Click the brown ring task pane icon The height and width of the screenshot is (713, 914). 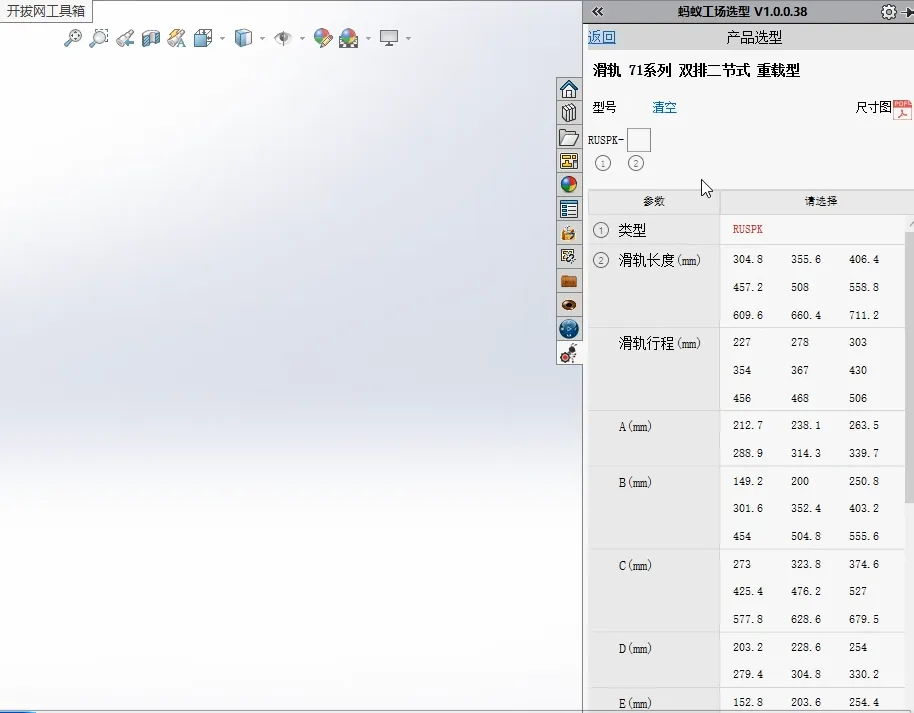pyautogui.click(x=569, y=305)
